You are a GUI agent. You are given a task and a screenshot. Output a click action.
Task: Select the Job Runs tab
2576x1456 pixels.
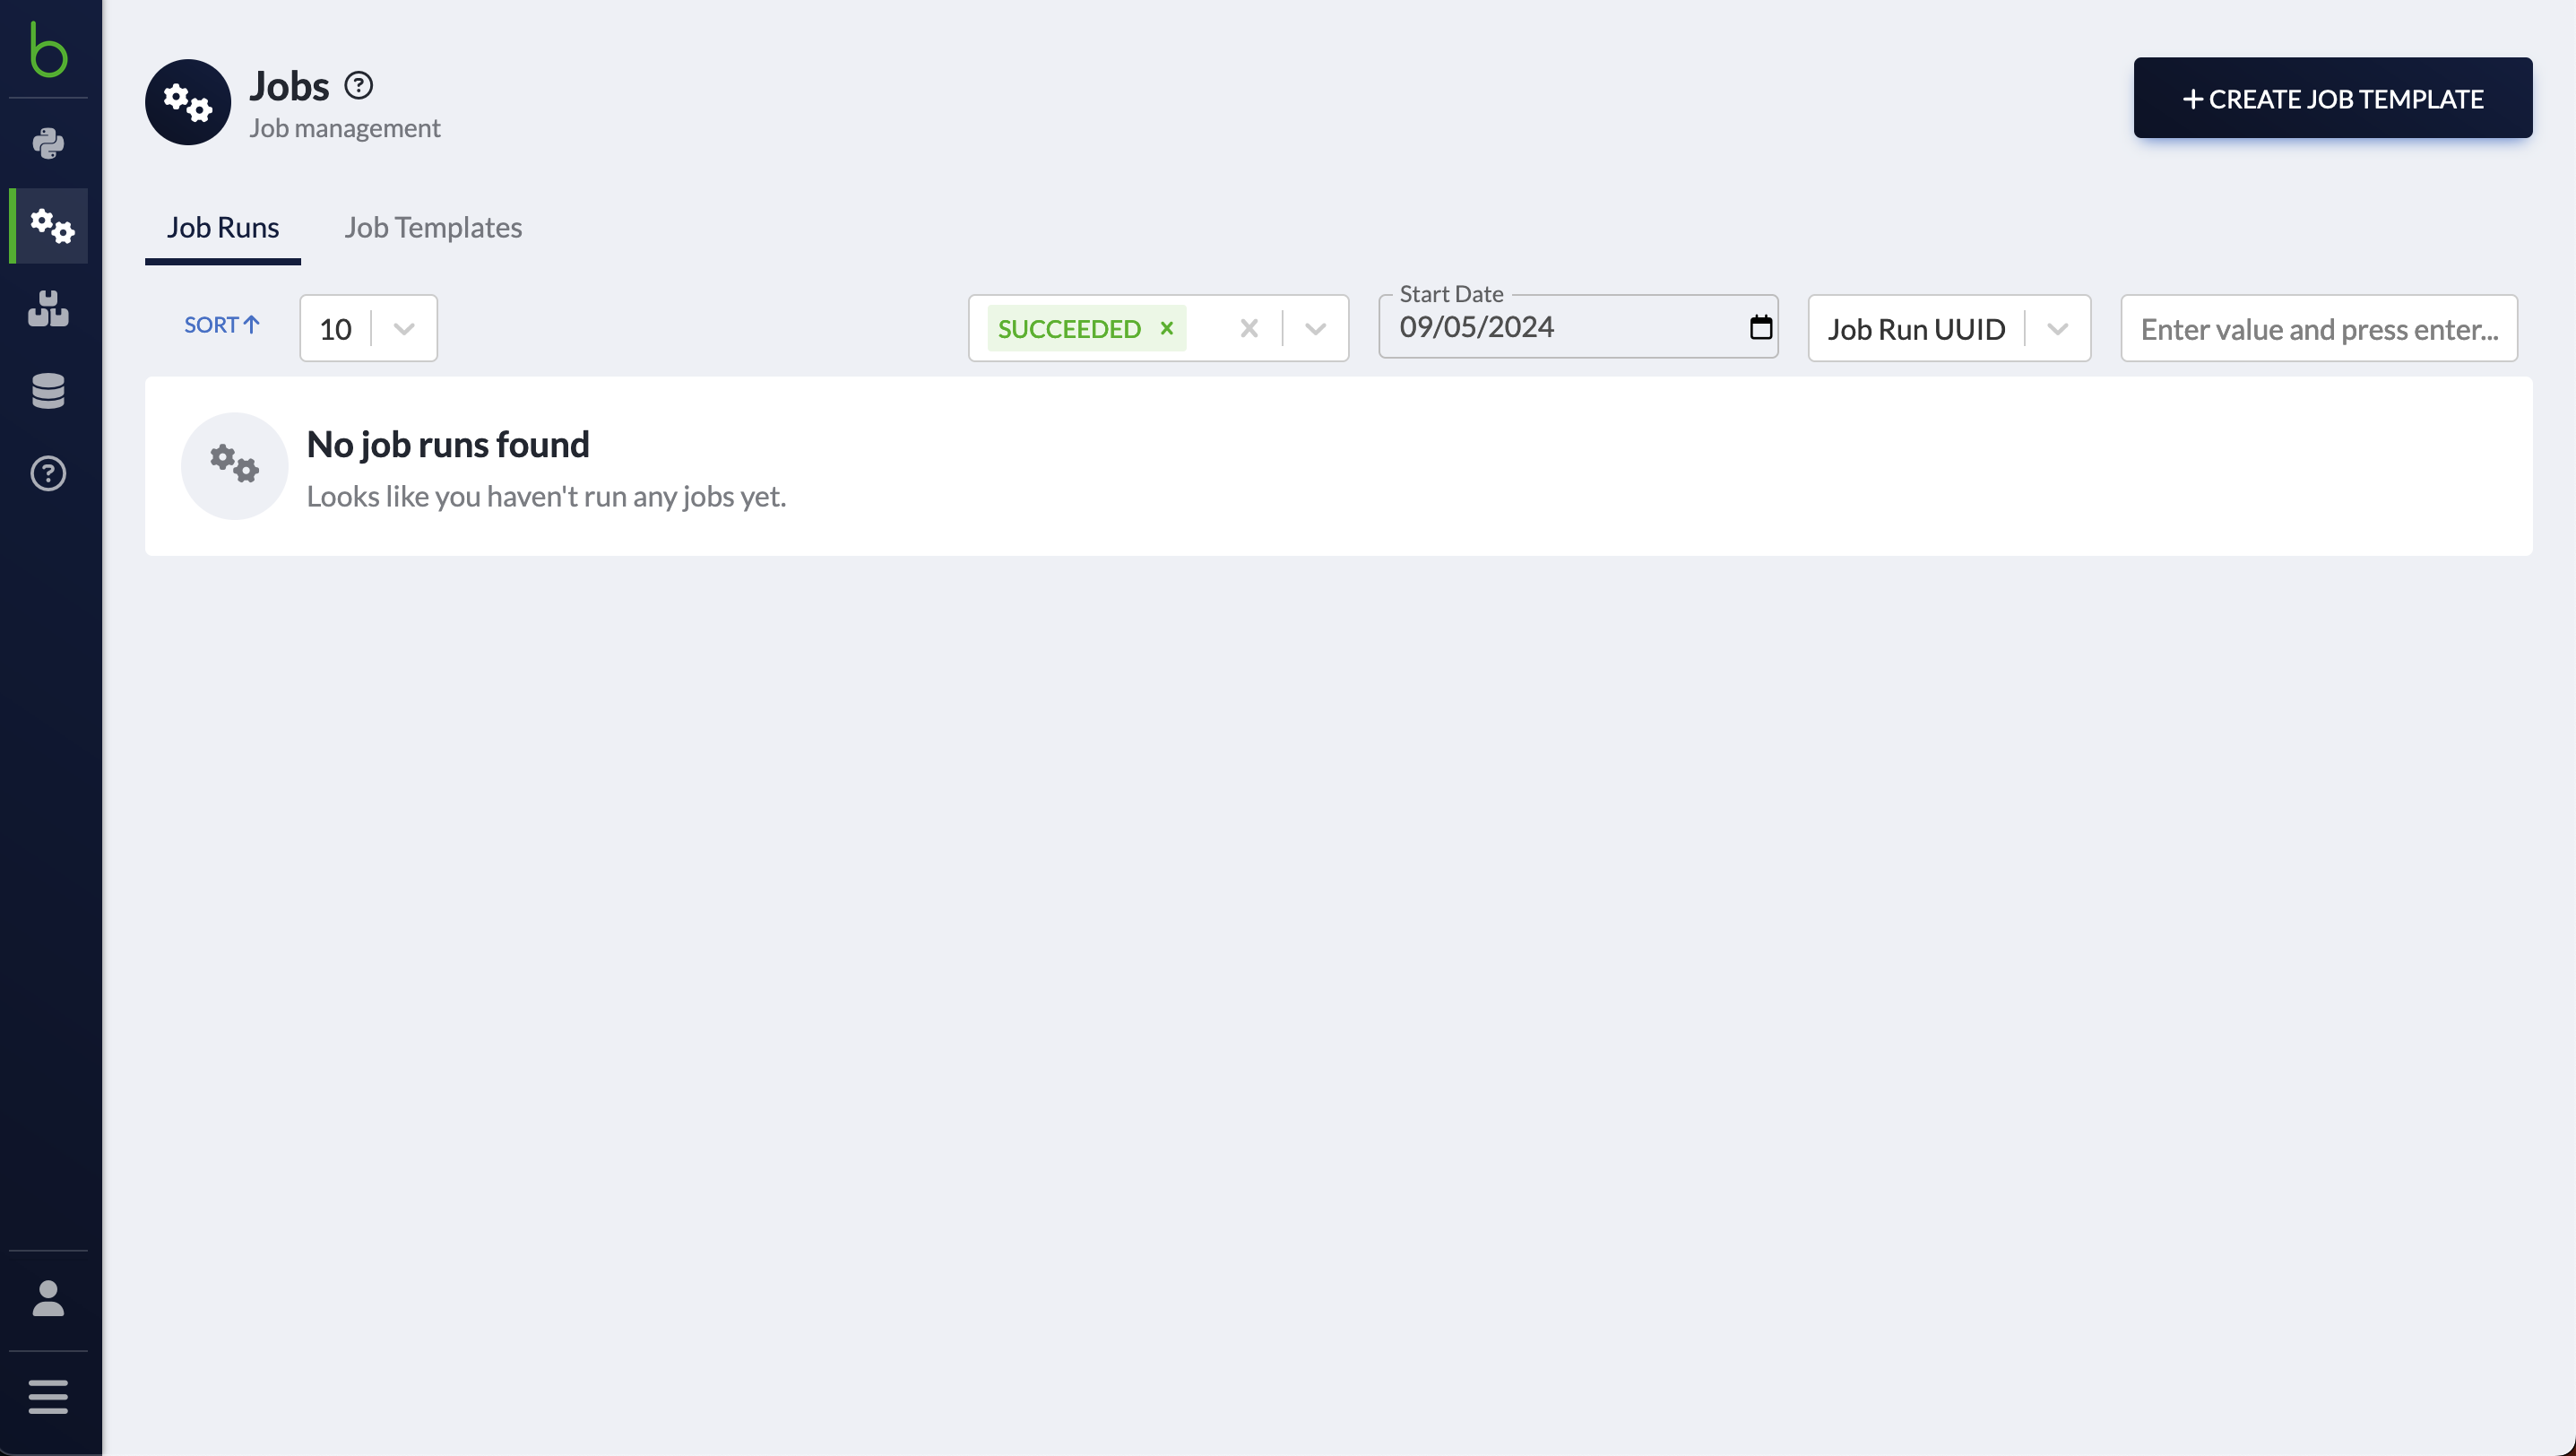coord(223,227)
